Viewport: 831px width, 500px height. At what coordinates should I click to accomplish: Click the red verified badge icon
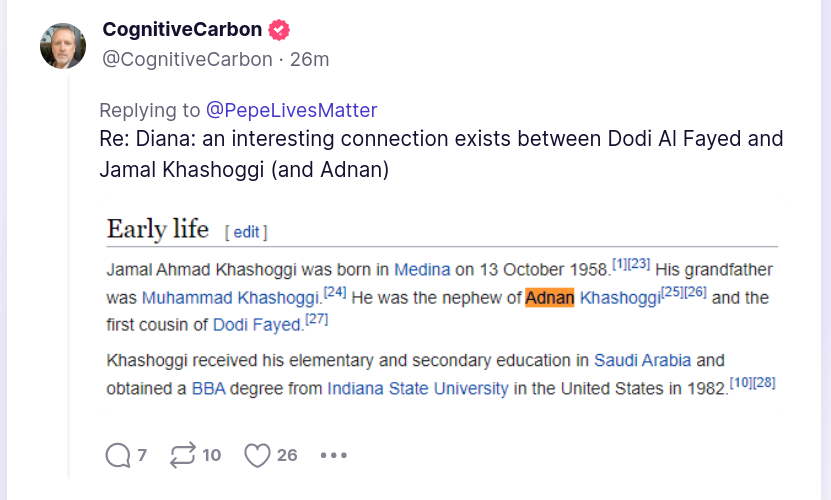tap(281, 29)
